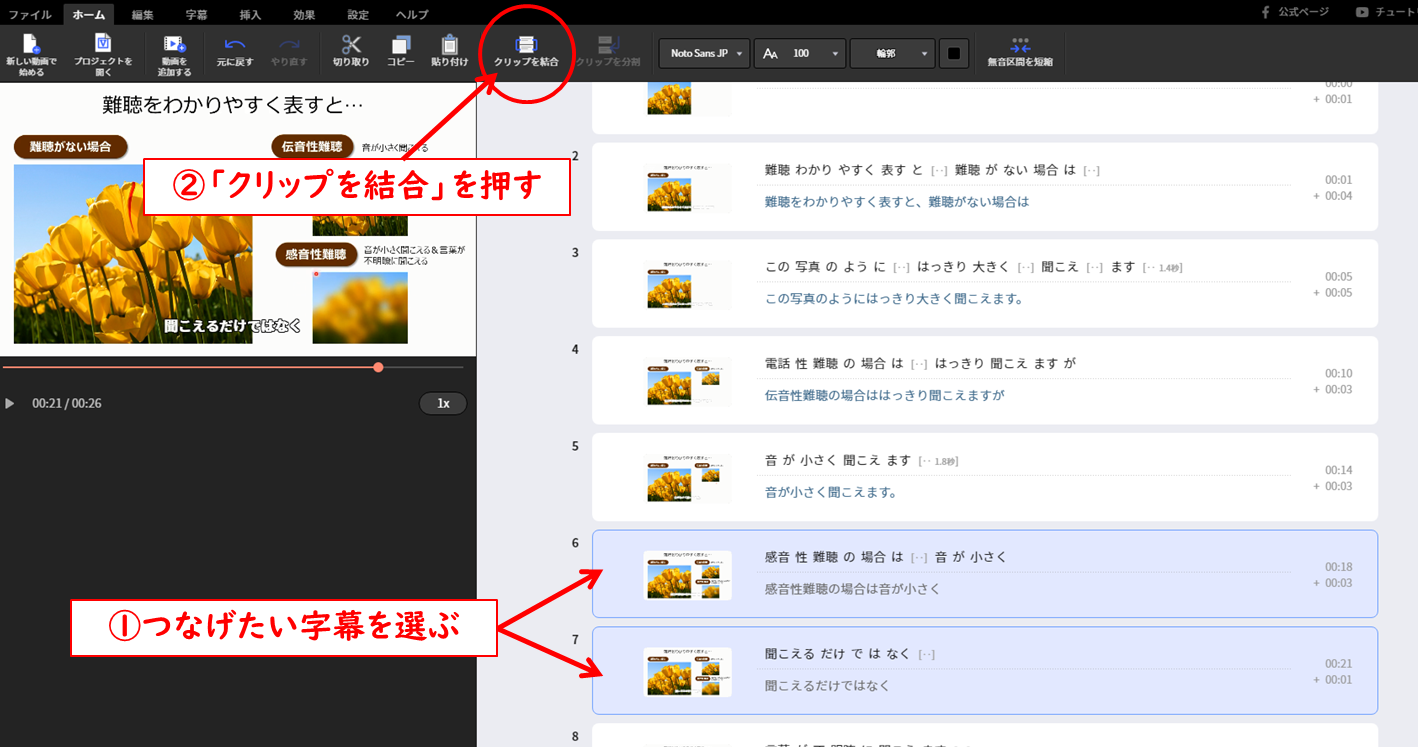Switch to the 編集 tab
The image size is (1418, 747).
143,14
